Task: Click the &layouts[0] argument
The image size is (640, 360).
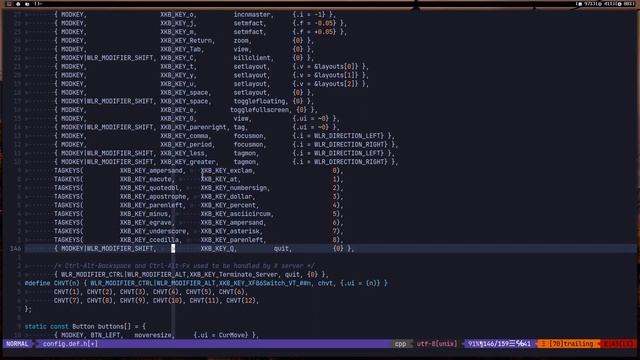Action: click(x=335, y=67)
